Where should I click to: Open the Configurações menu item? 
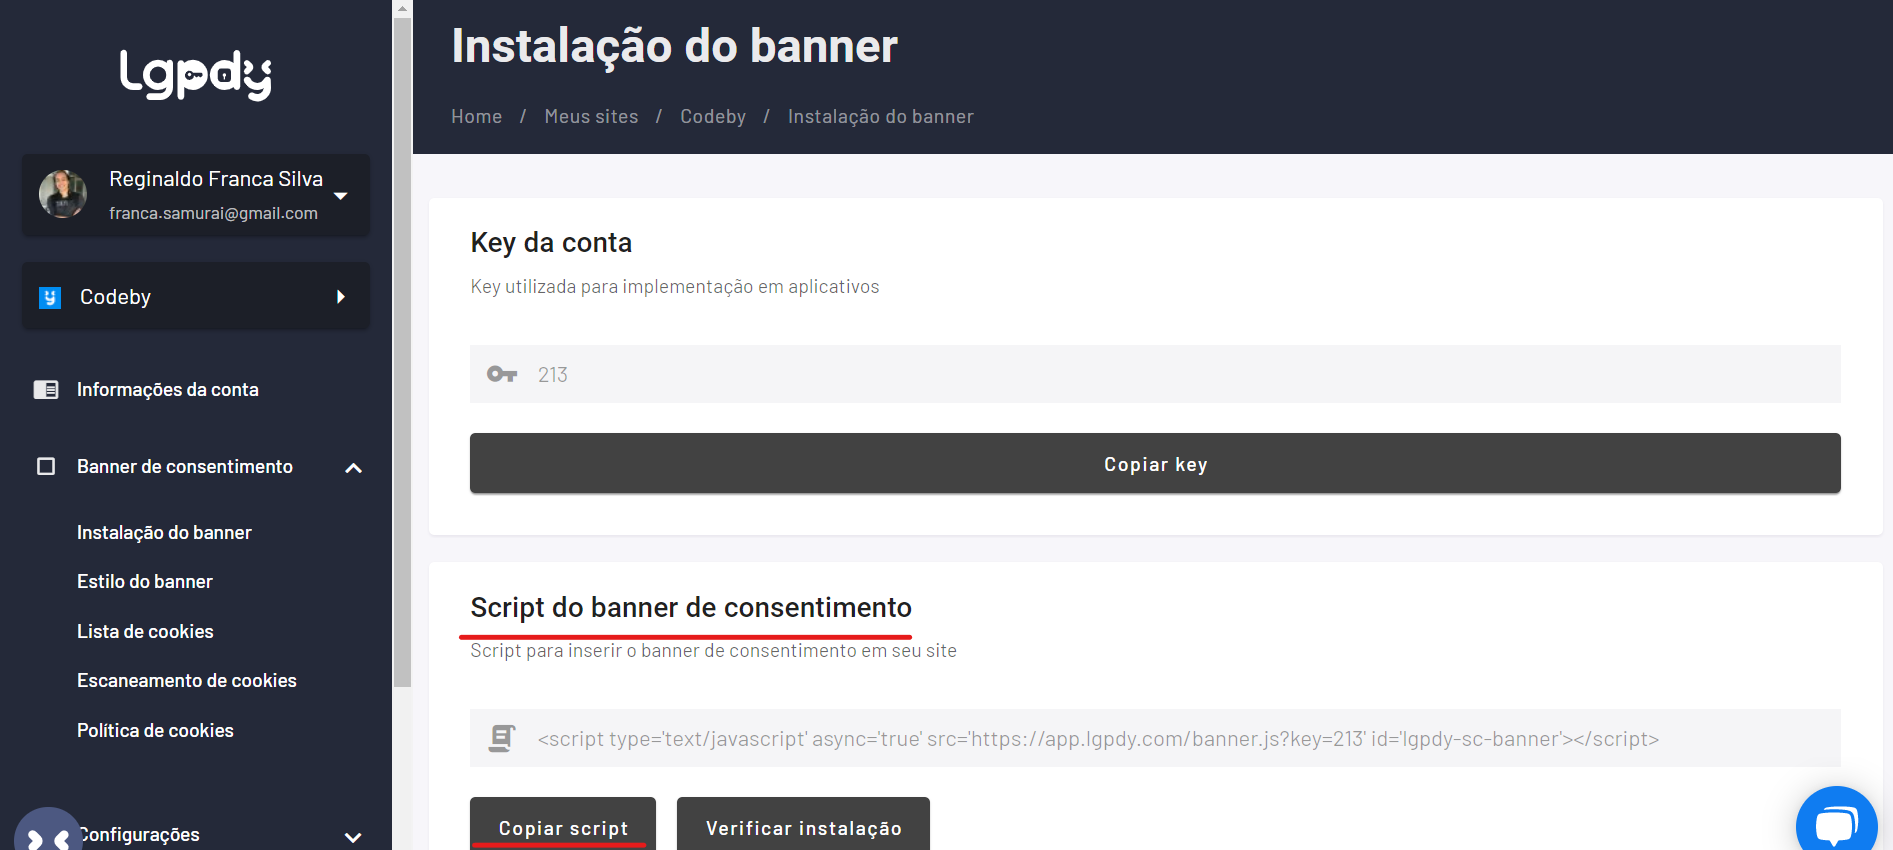pos(140,835)
